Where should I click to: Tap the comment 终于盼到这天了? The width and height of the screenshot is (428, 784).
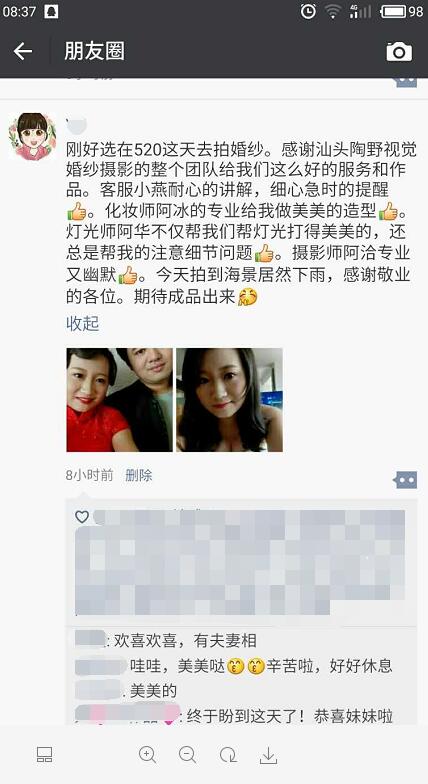[290, 716]
